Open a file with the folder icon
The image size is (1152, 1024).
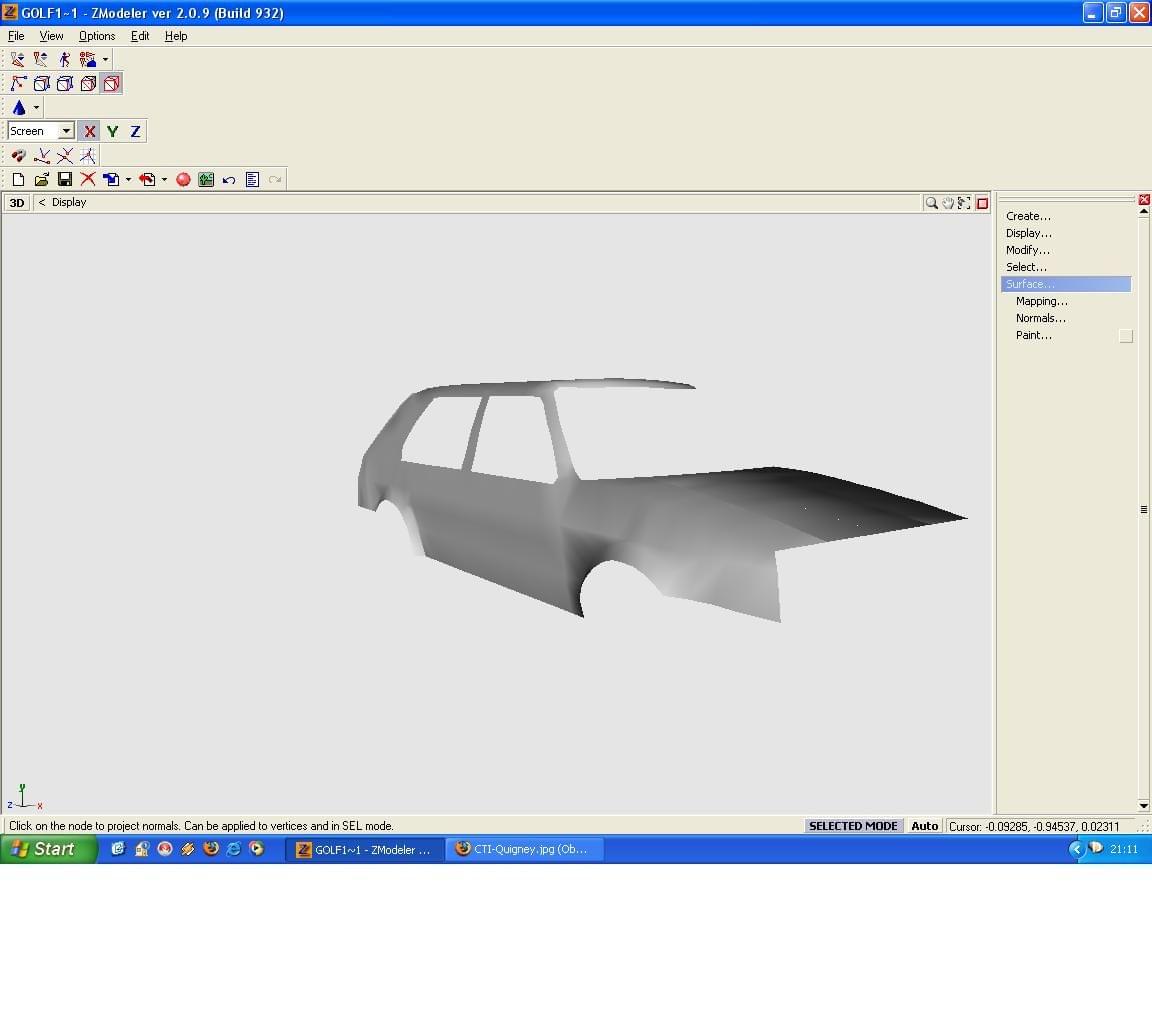[x=41, y=179]
